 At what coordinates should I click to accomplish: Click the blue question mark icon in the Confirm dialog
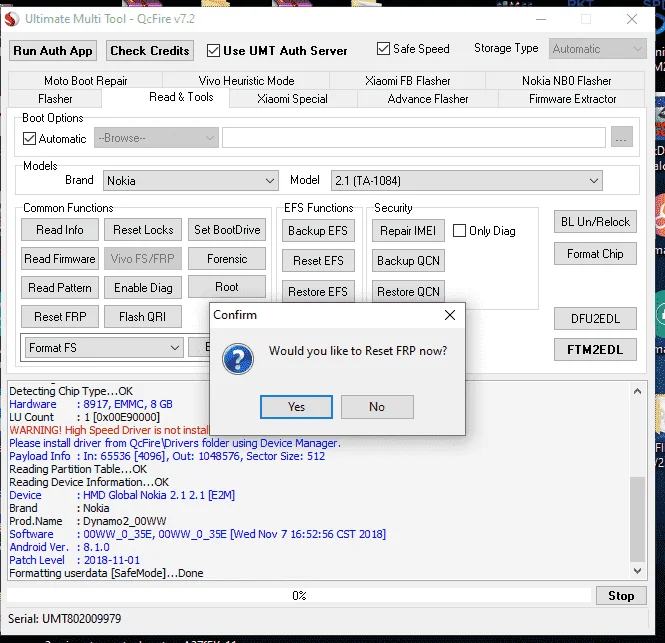point(238,359)
